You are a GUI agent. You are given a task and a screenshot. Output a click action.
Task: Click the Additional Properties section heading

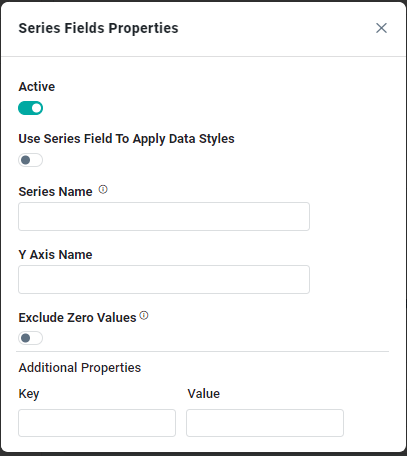pos(80,368)
